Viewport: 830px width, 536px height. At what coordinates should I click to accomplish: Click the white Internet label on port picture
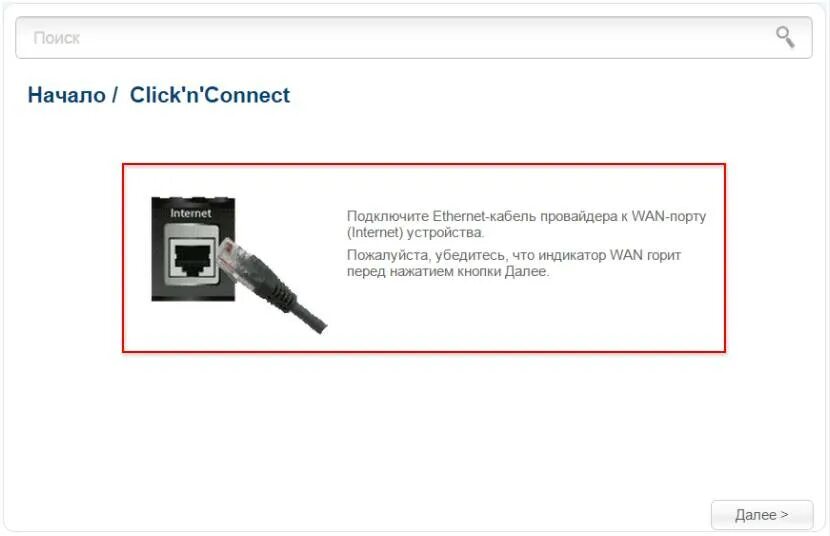click(191, 213)
